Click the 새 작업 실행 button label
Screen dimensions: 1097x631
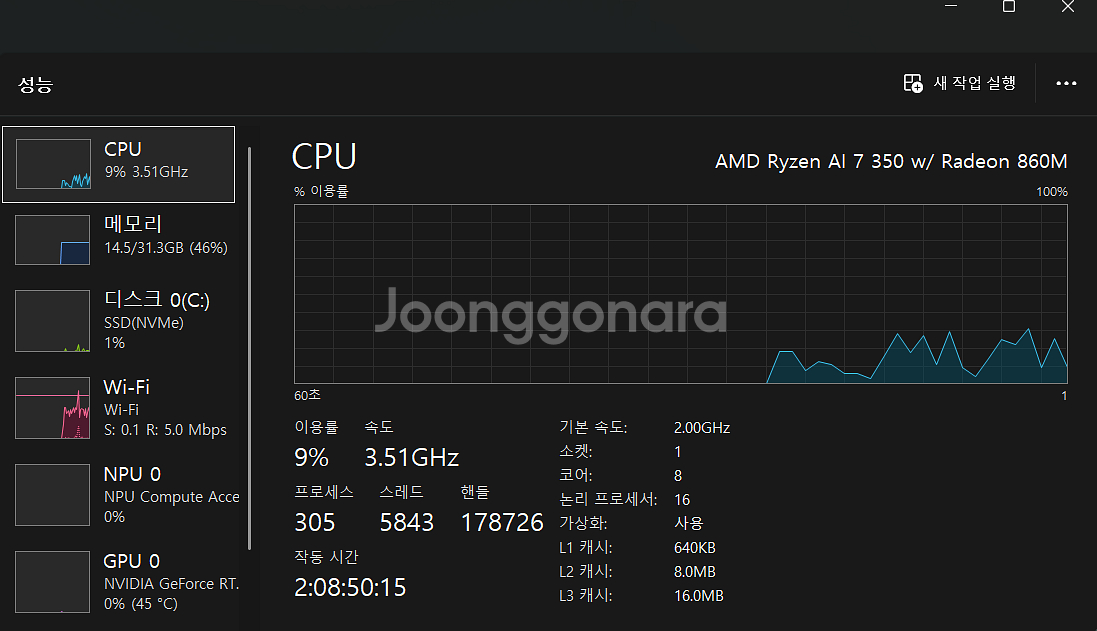point(975,84)
